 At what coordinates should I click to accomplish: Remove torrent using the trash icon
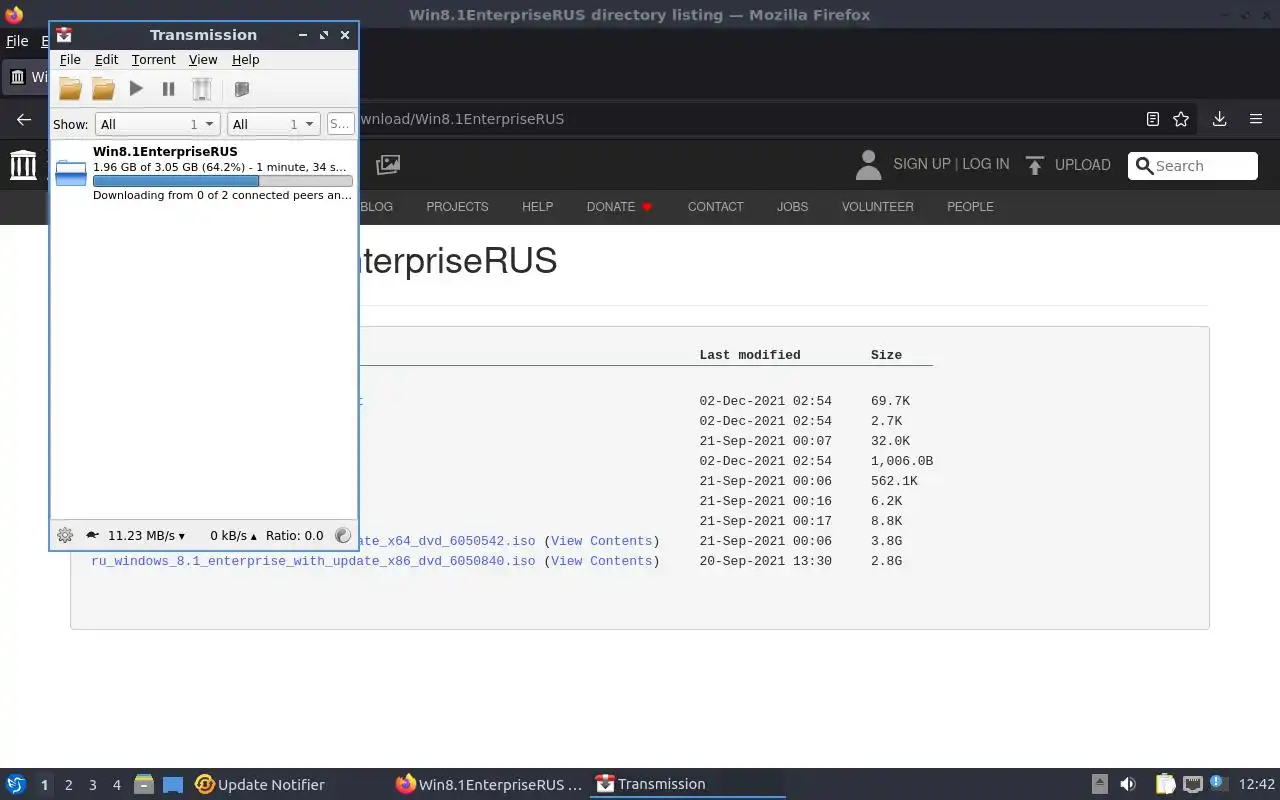[202, 89]
